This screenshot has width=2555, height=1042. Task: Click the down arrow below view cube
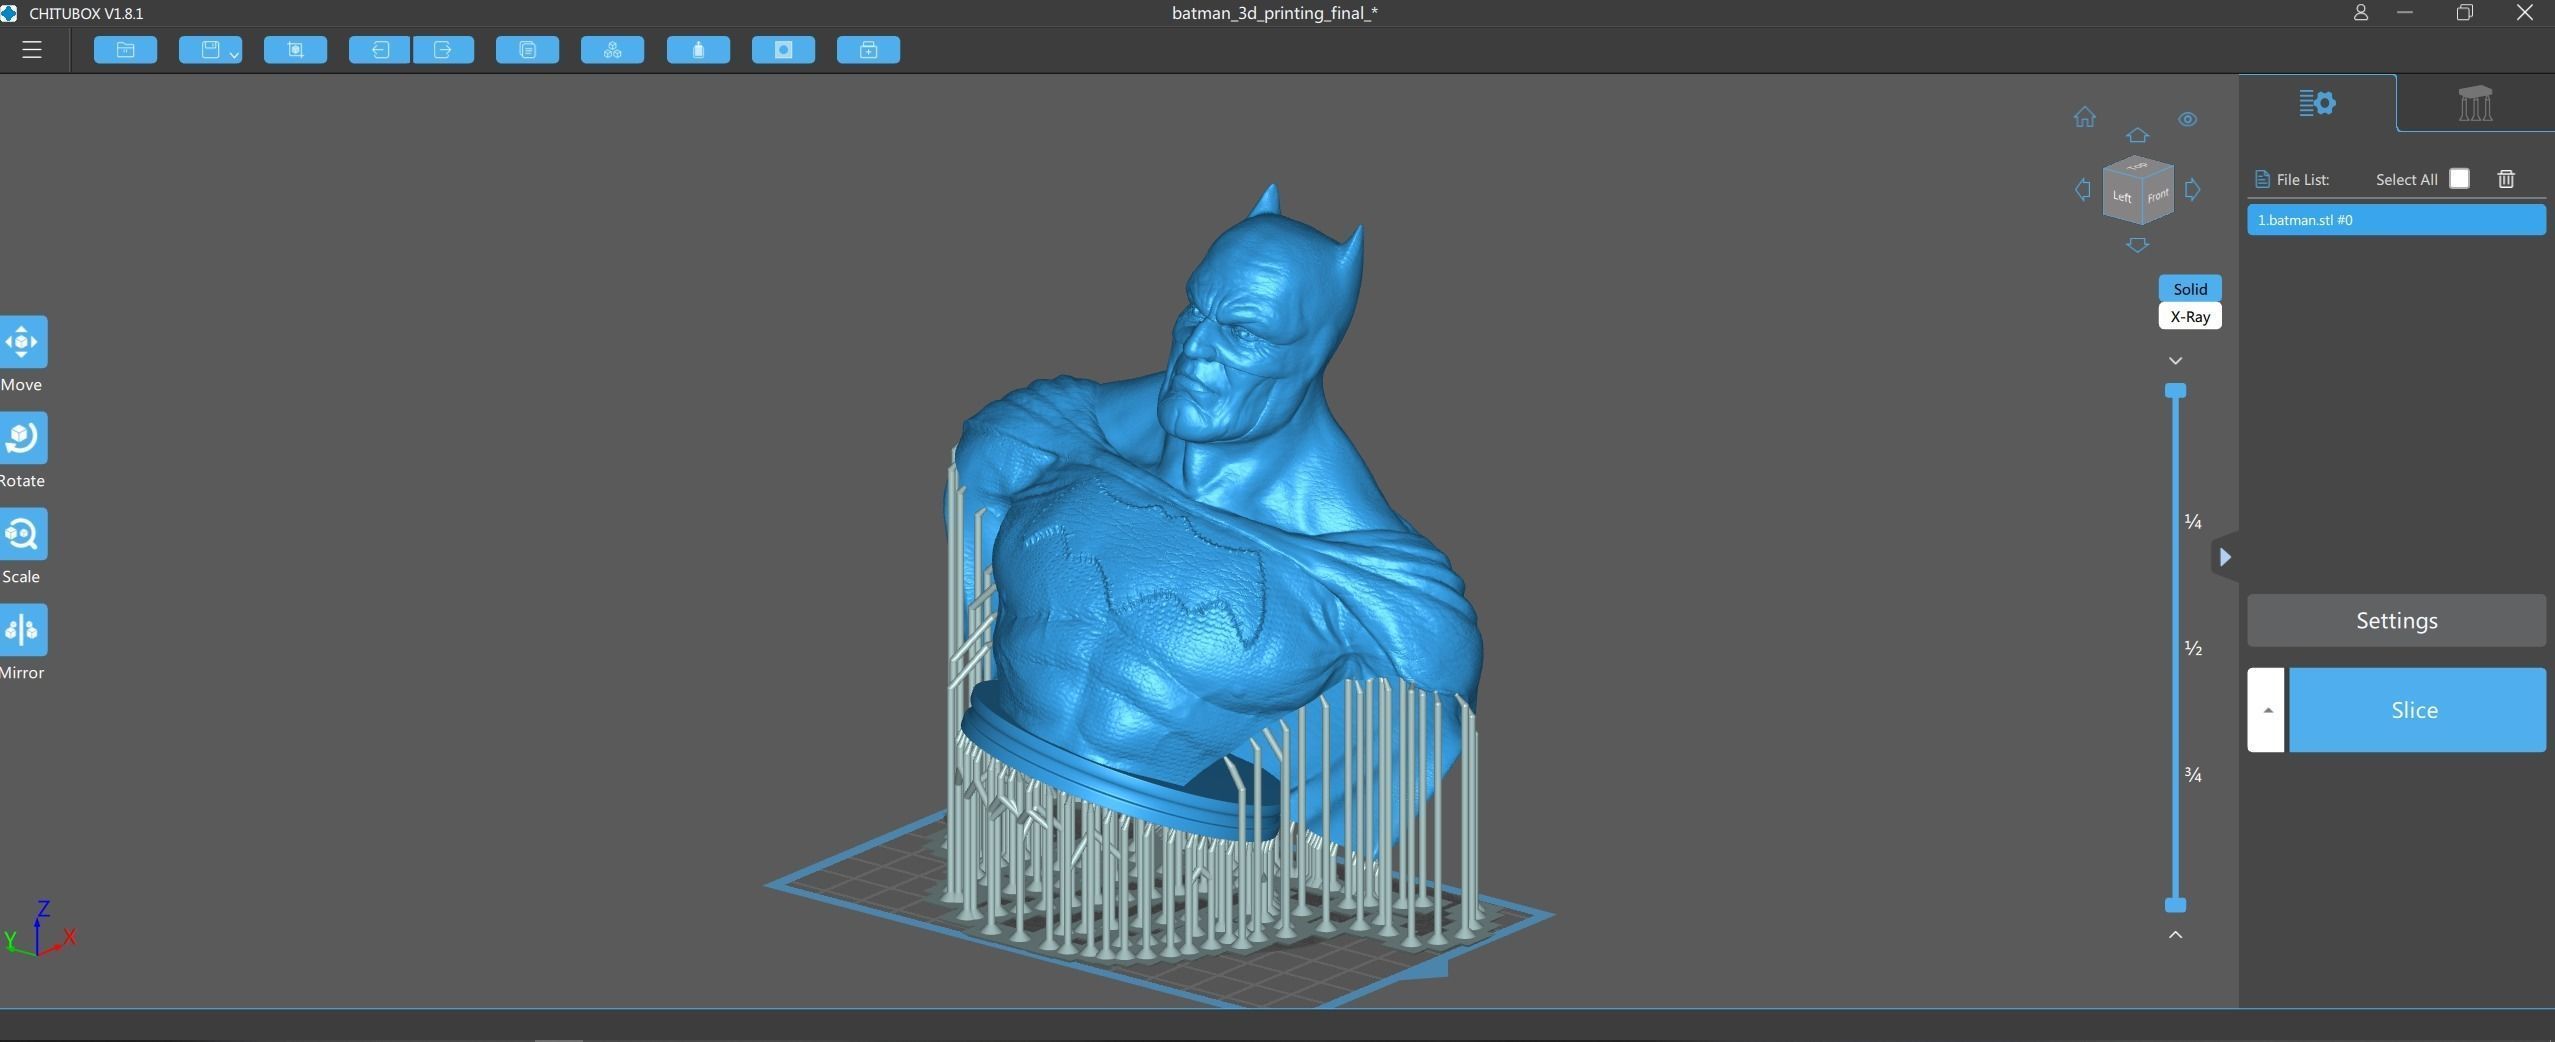[x=2137, y=245]
